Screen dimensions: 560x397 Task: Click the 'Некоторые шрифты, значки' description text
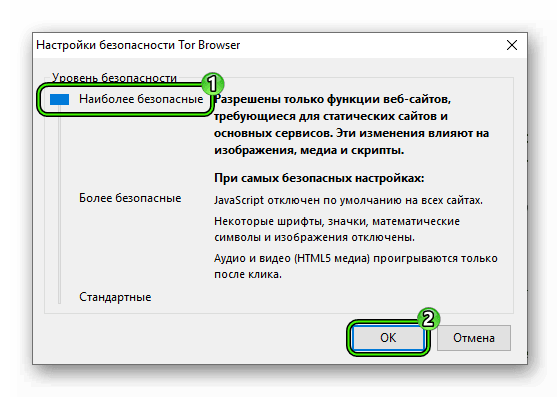337,229
